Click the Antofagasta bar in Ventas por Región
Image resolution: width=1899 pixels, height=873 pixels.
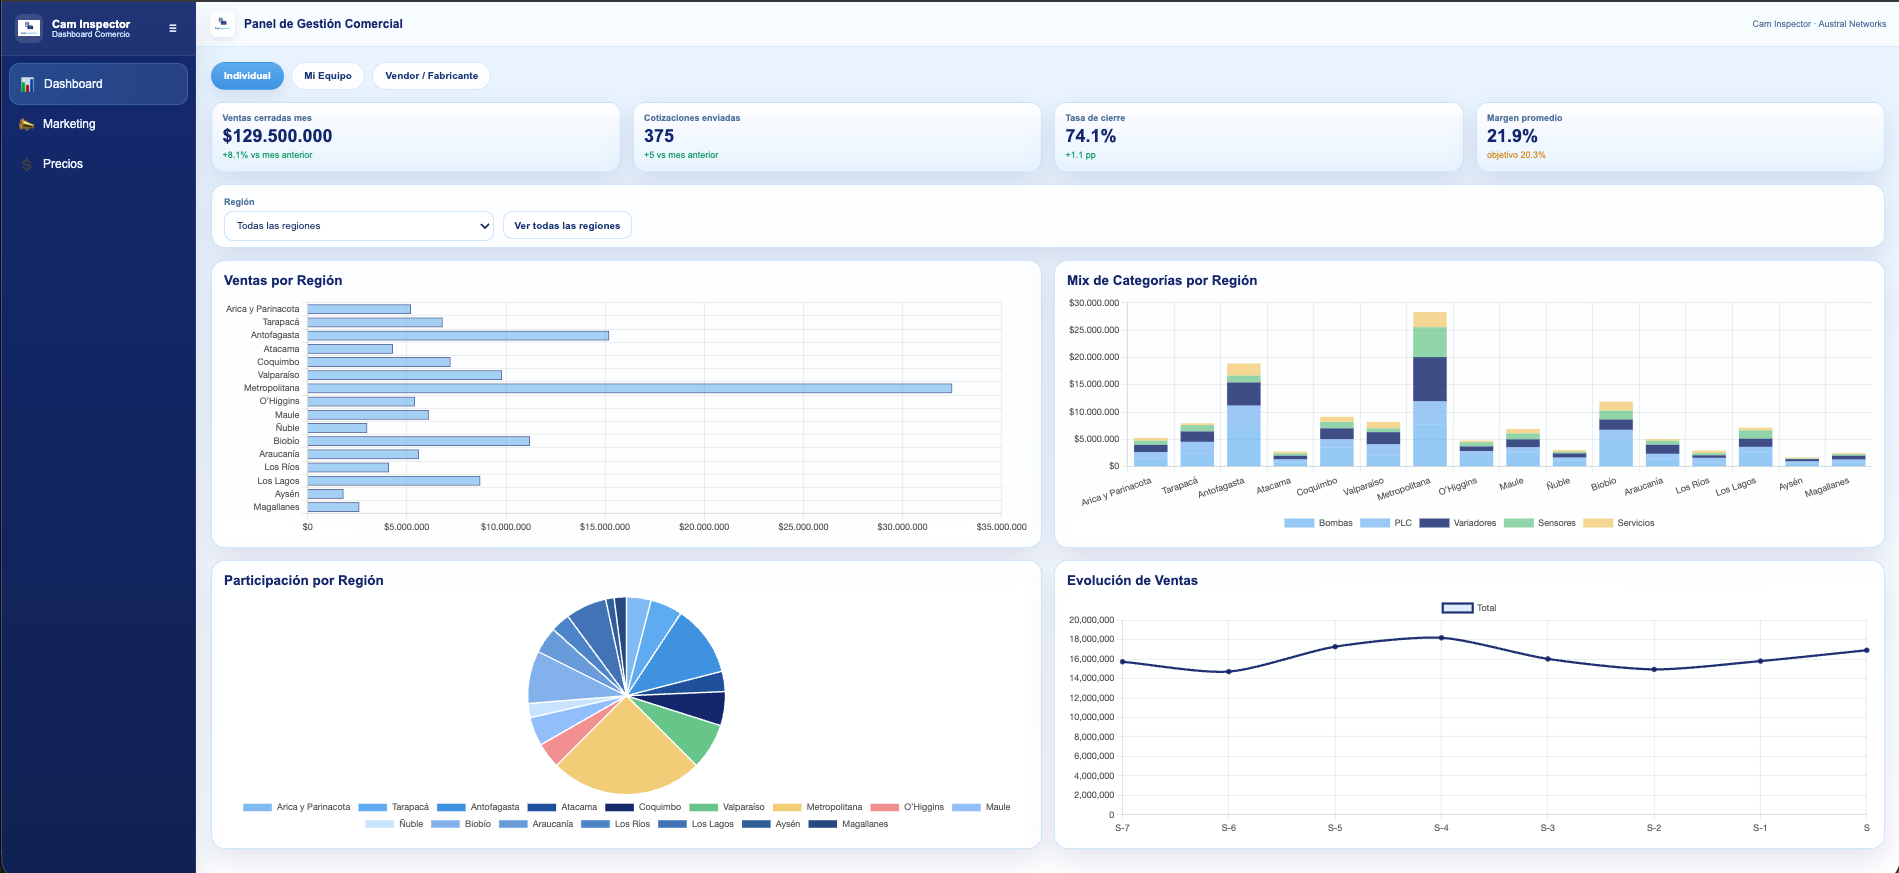tap(458, 335)
